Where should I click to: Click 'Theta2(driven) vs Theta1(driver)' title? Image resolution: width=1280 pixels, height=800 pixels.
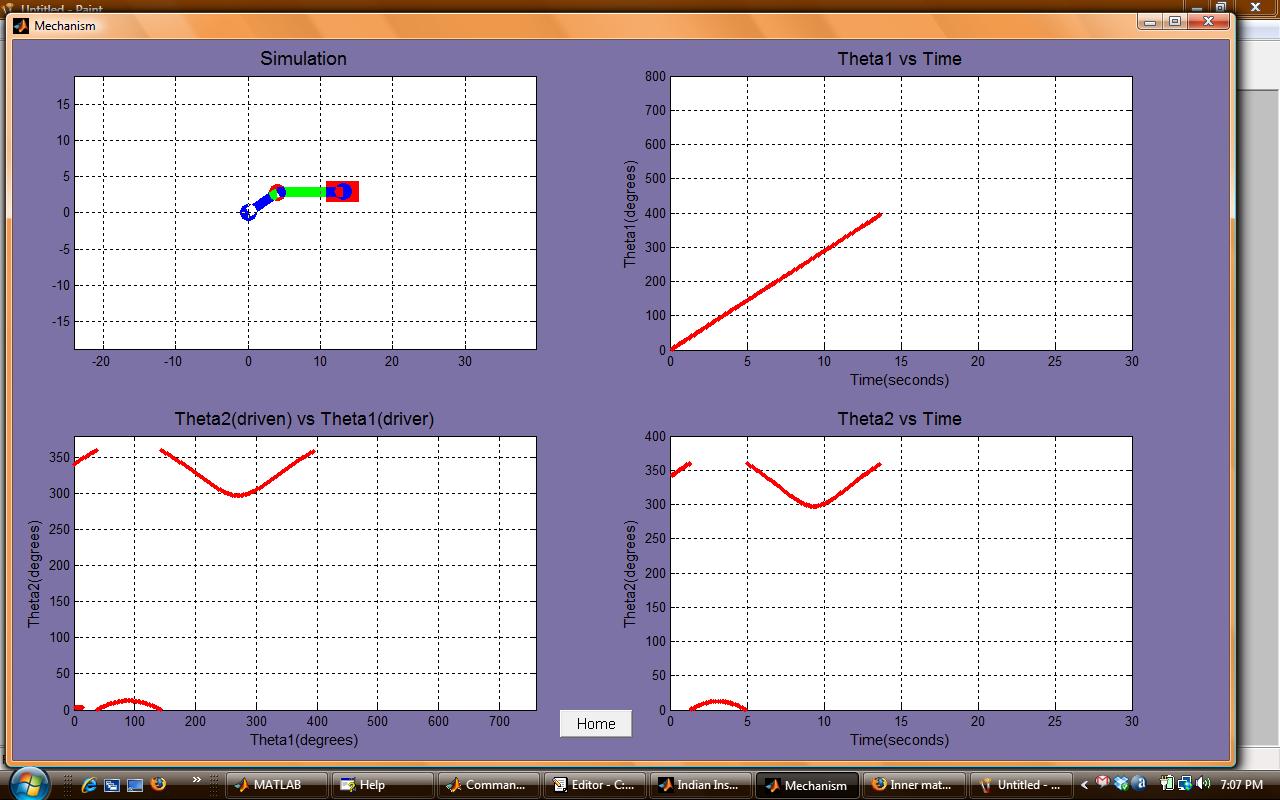(x=304, y=419)
